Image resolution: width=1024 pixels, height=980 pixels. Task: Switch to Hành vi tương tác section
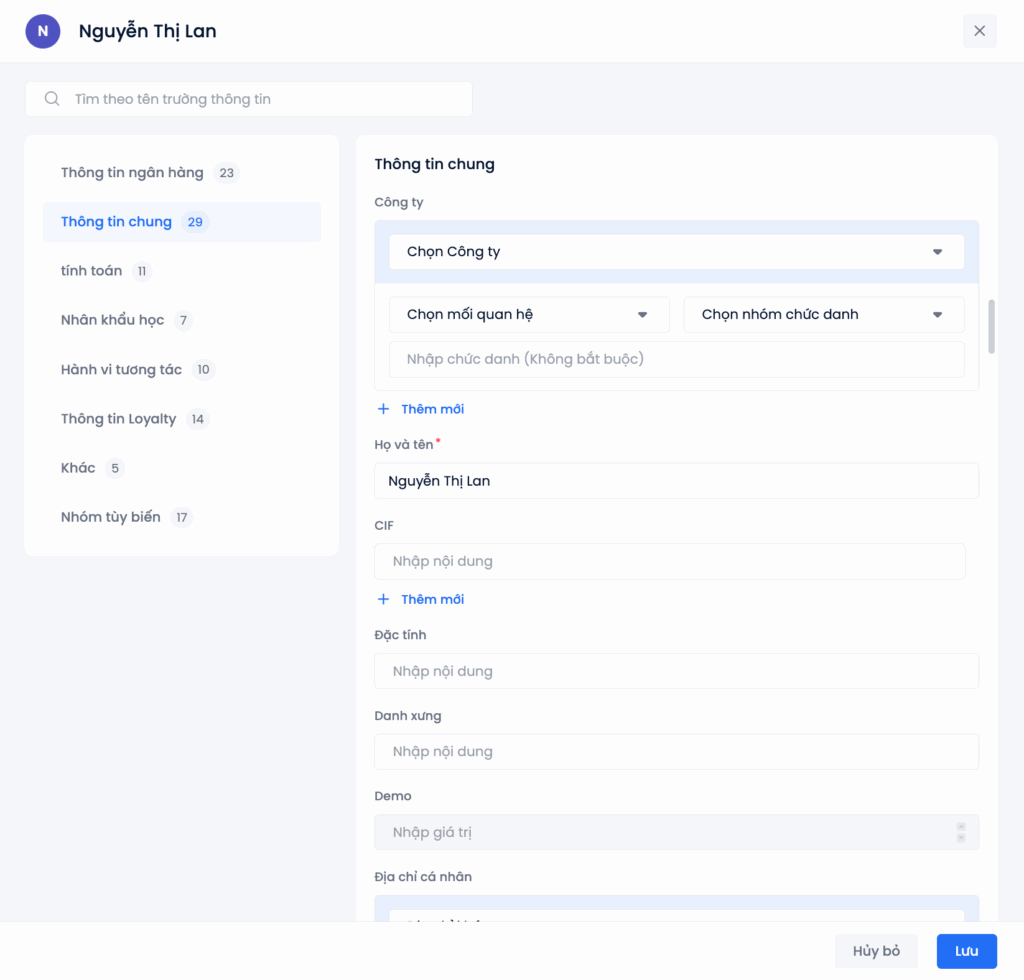point(182,370)
